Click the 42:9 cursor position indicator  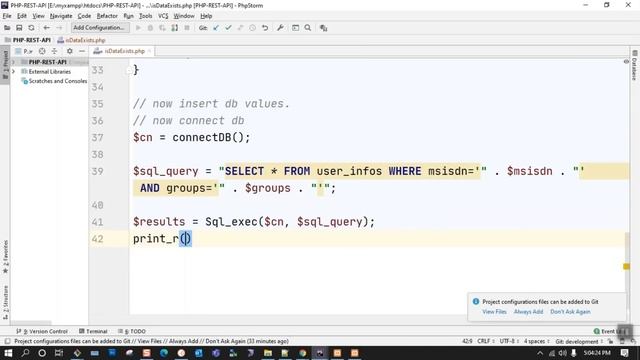pyautogui.click(x=467, y=341)
